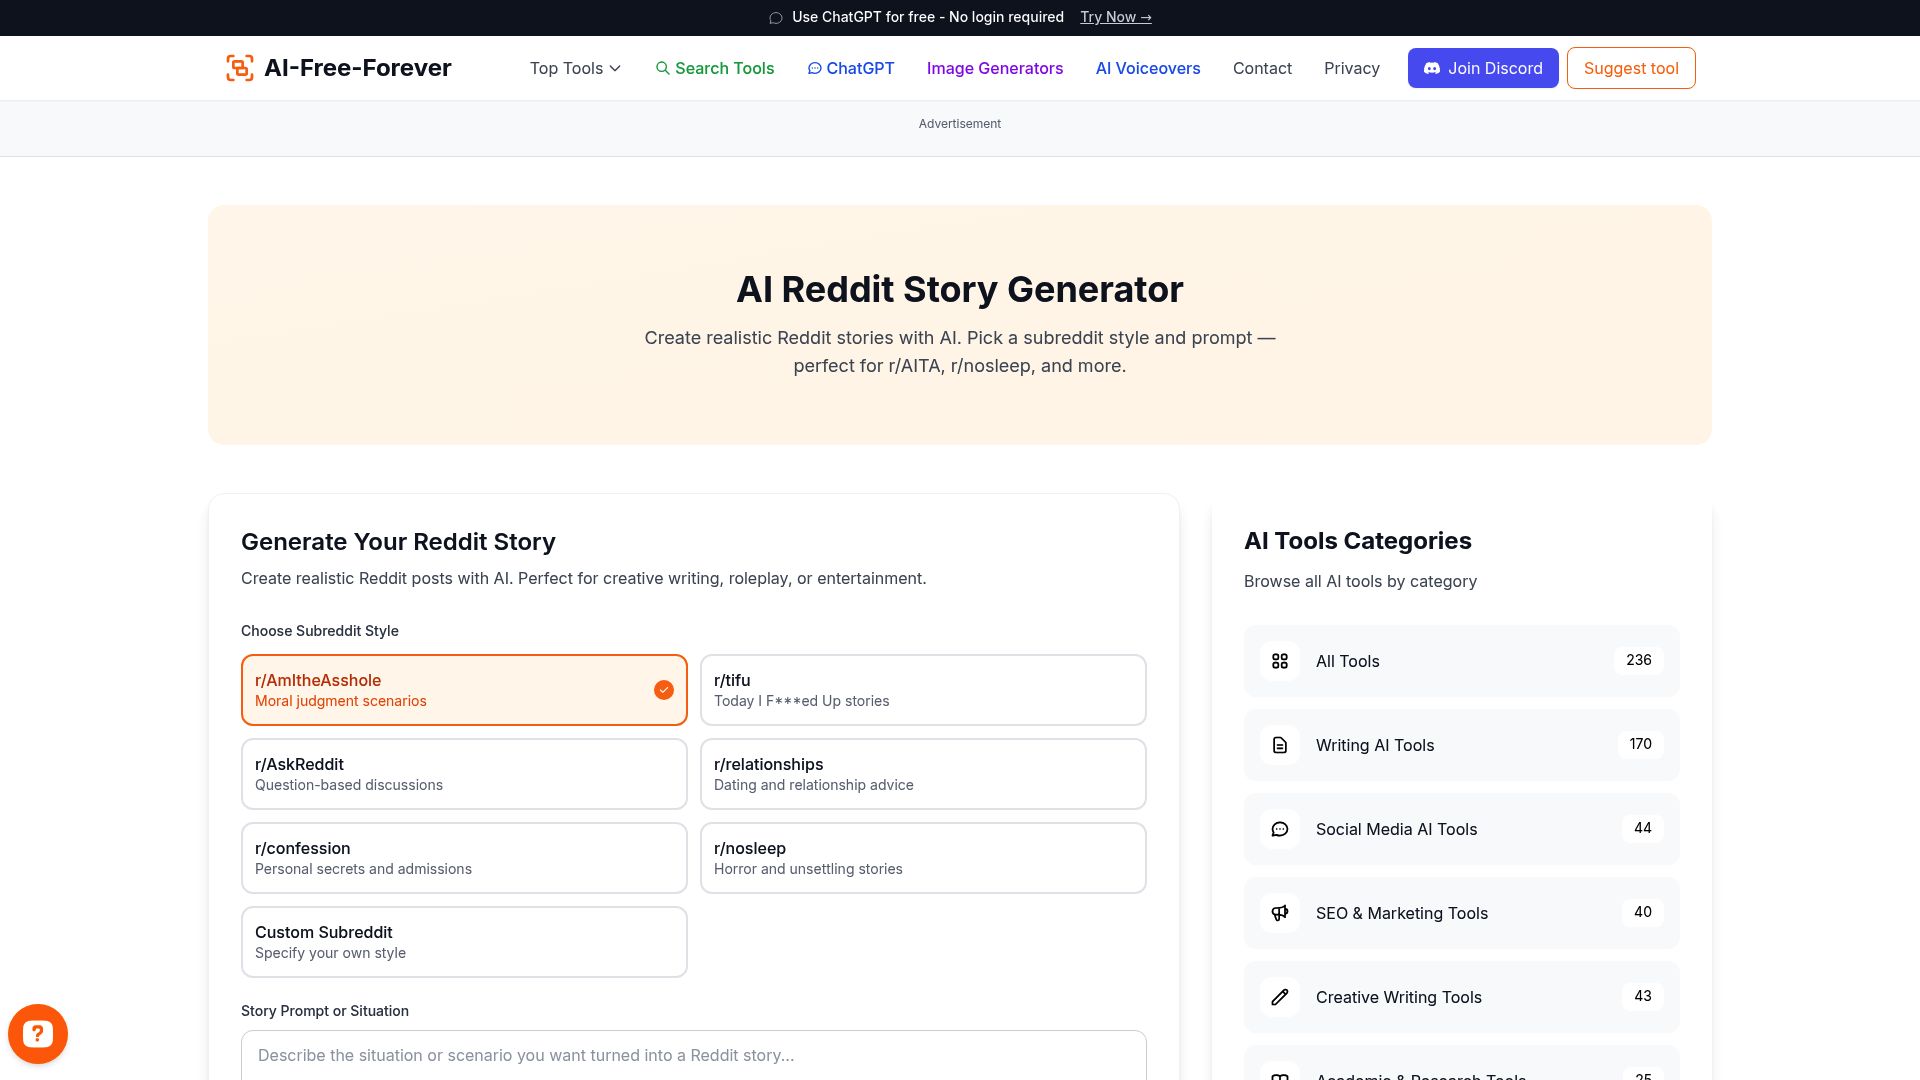
Task: Follow the Try Now link in the banner
Action: [x=1114, y=17]
